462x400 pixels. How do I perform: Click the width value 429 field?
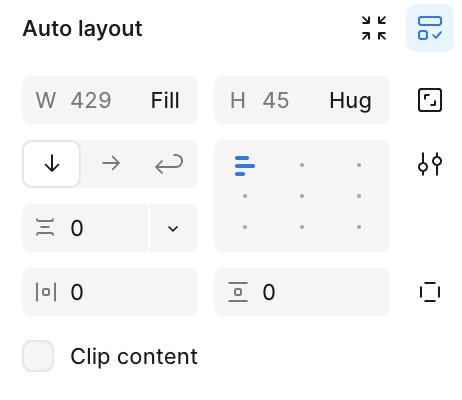click(x=91, y=100)
